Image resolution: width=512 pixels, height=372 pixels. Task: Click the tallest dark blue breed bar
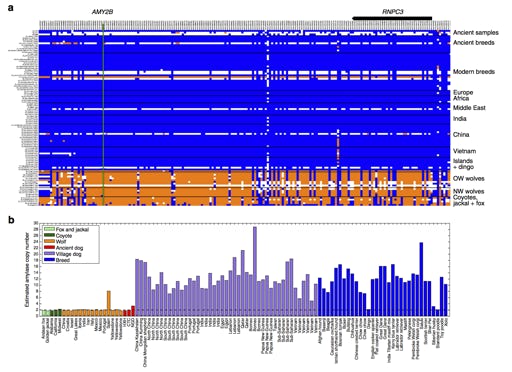[x=421, y=279]
